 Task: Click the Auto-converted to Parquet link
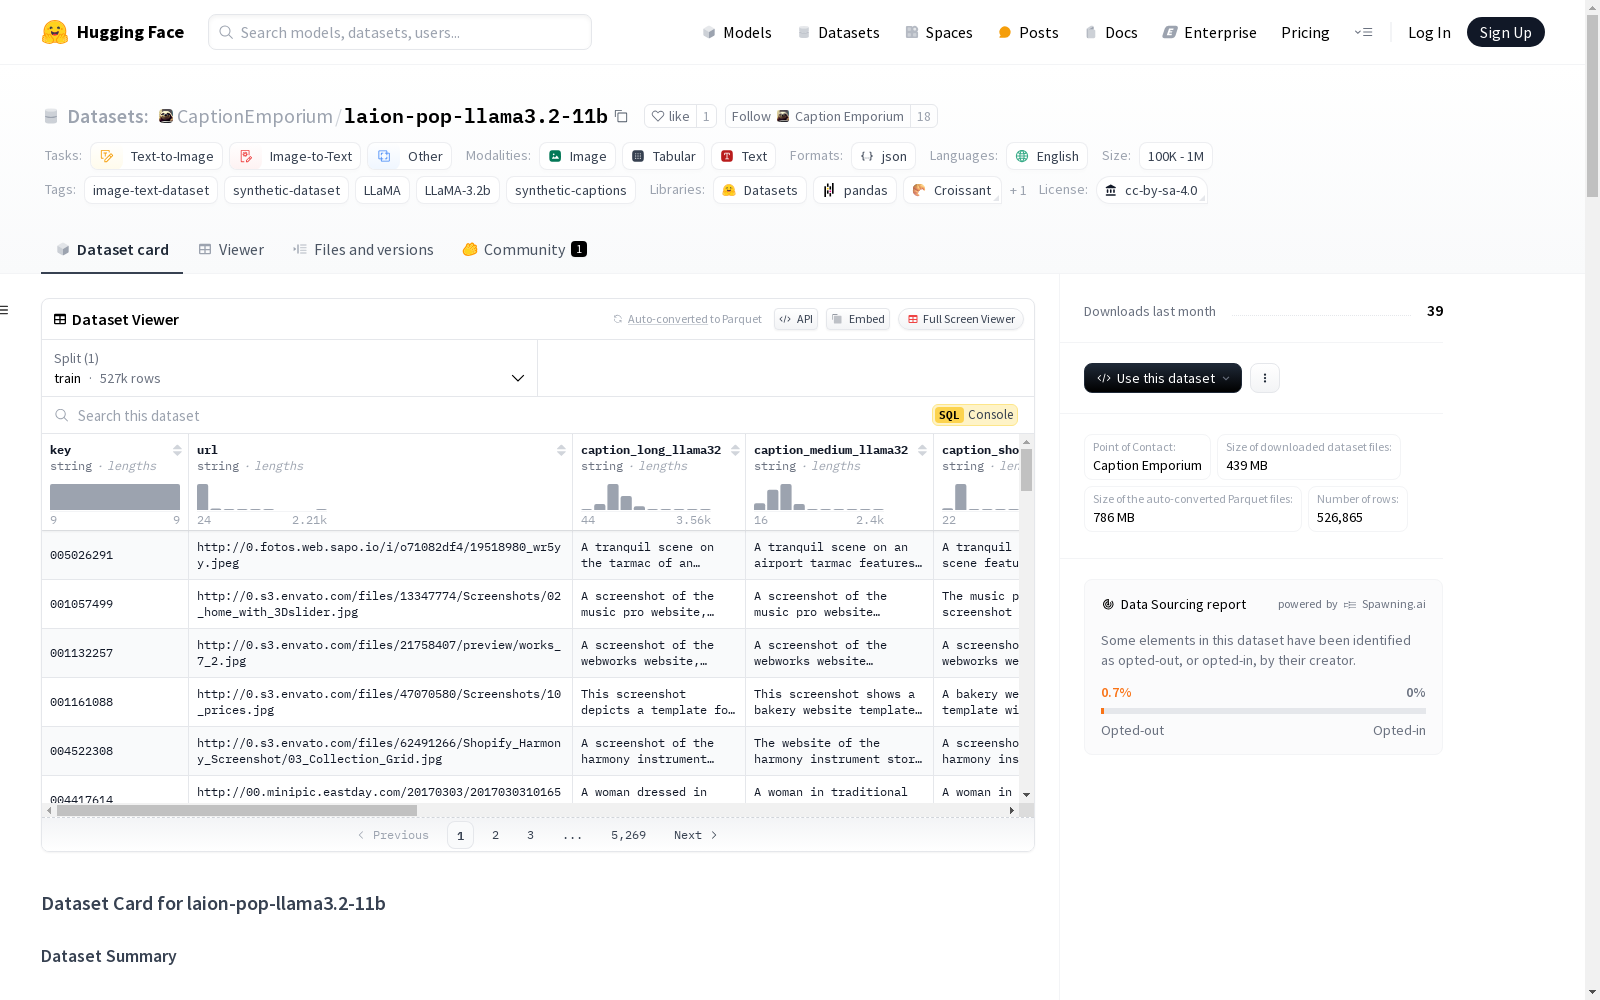(687, 319)
